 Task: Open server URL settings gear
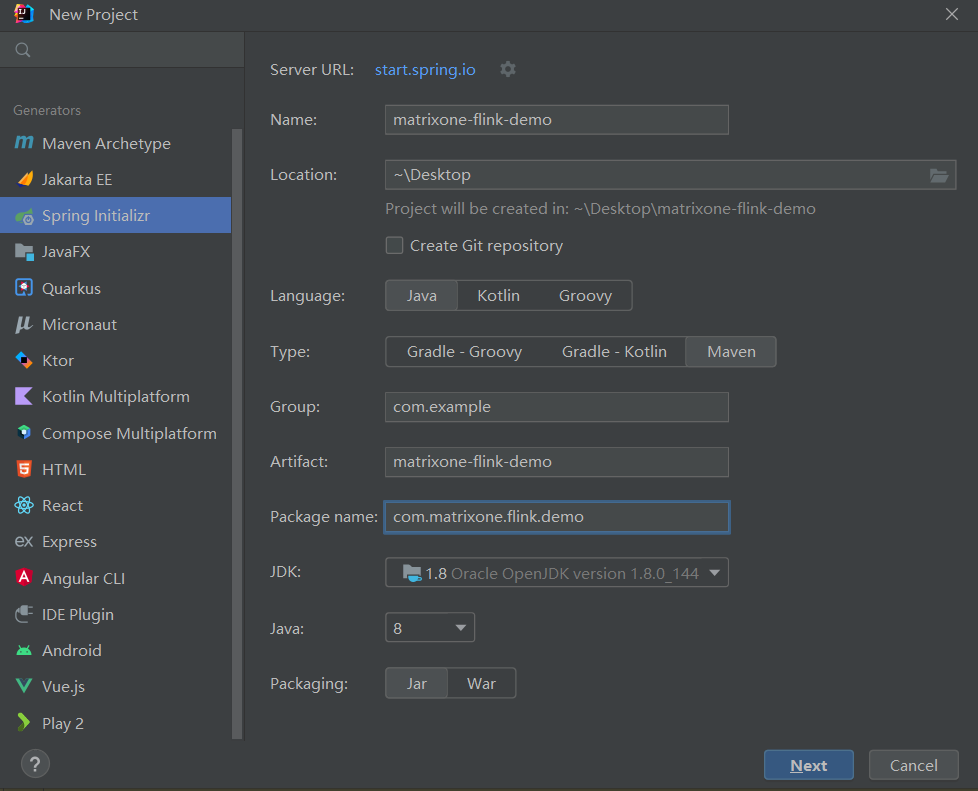coord(508,69)
